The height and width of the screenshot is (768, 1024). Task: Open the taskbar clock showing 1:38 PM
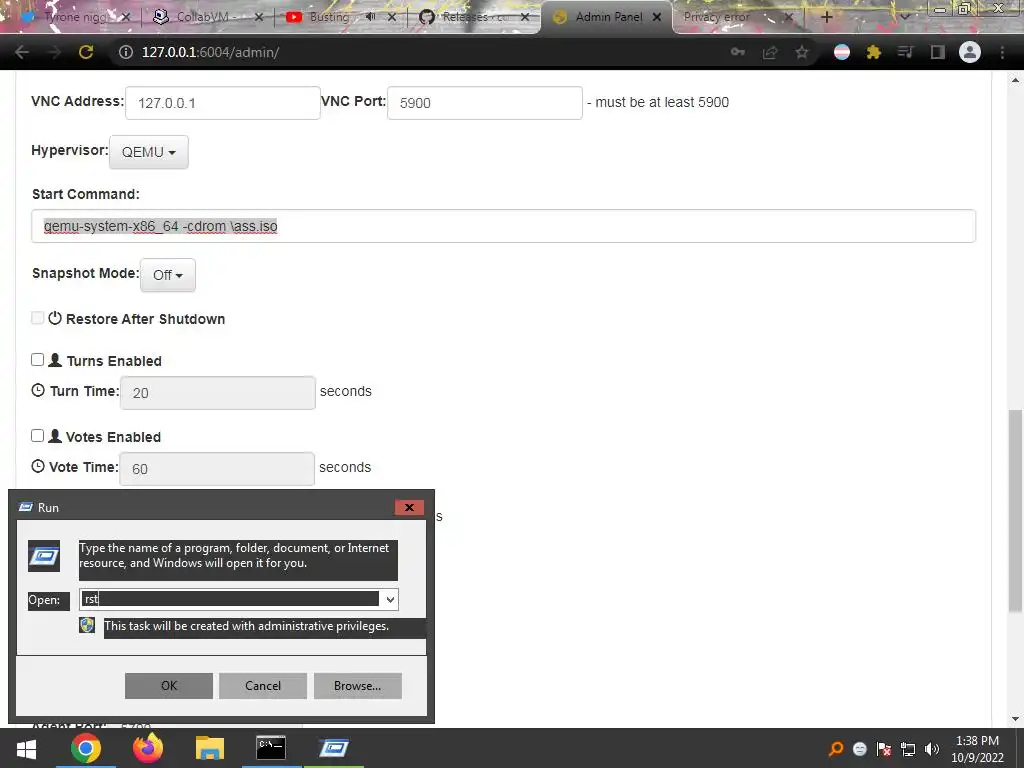pyautogui.click(x=978, y=749)
